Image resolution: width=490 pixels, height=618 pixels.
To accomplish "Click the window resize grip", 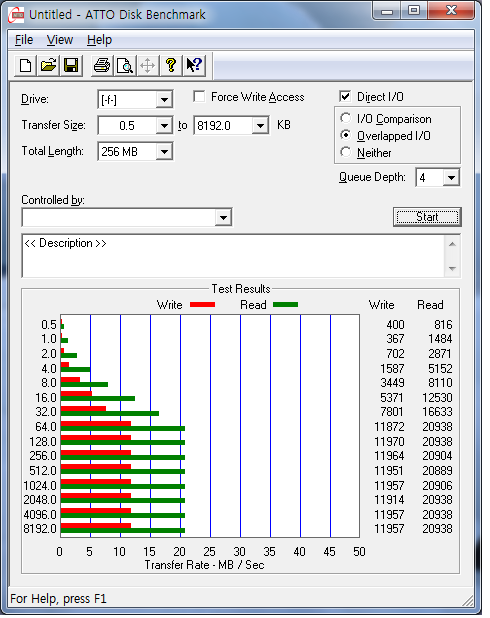I will pos(468,600).
